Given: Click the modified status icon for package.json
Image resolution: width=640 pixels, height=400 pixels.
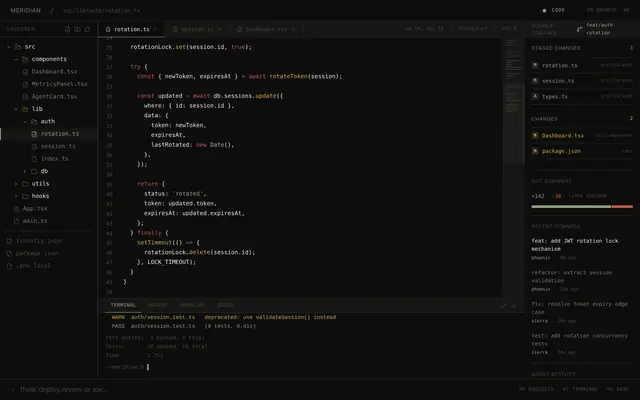Looking at the screenshot, I should pyautogui.click(x=535, y=151).
